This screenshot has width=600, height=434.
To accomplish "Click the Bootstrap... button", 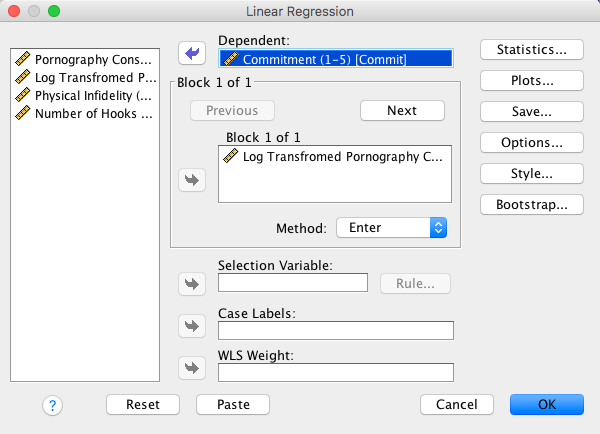I will [532, 204].
